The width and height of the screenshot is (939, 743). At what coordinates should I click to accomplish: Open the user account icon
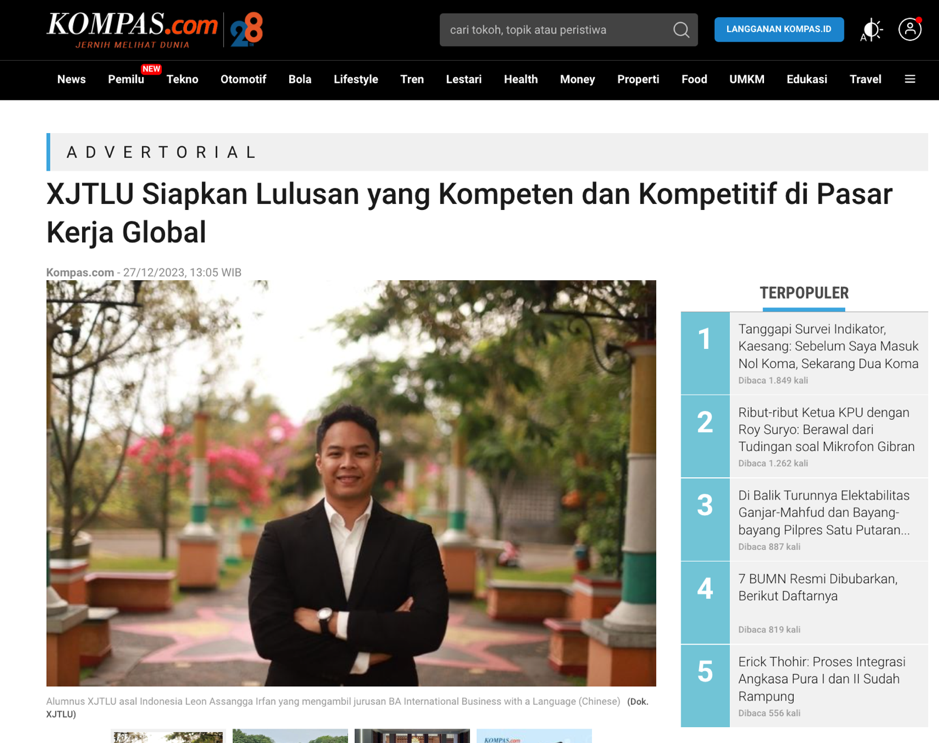[x=910, y=29]
